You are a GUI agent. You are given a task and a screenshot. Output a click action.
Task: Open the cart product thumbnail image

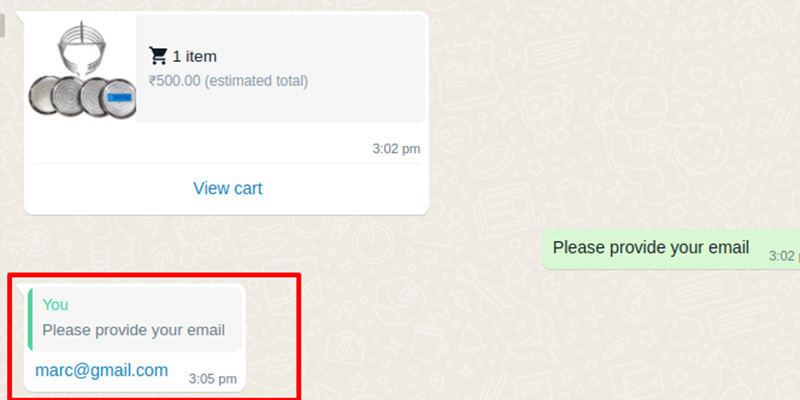tap(82, 69)
